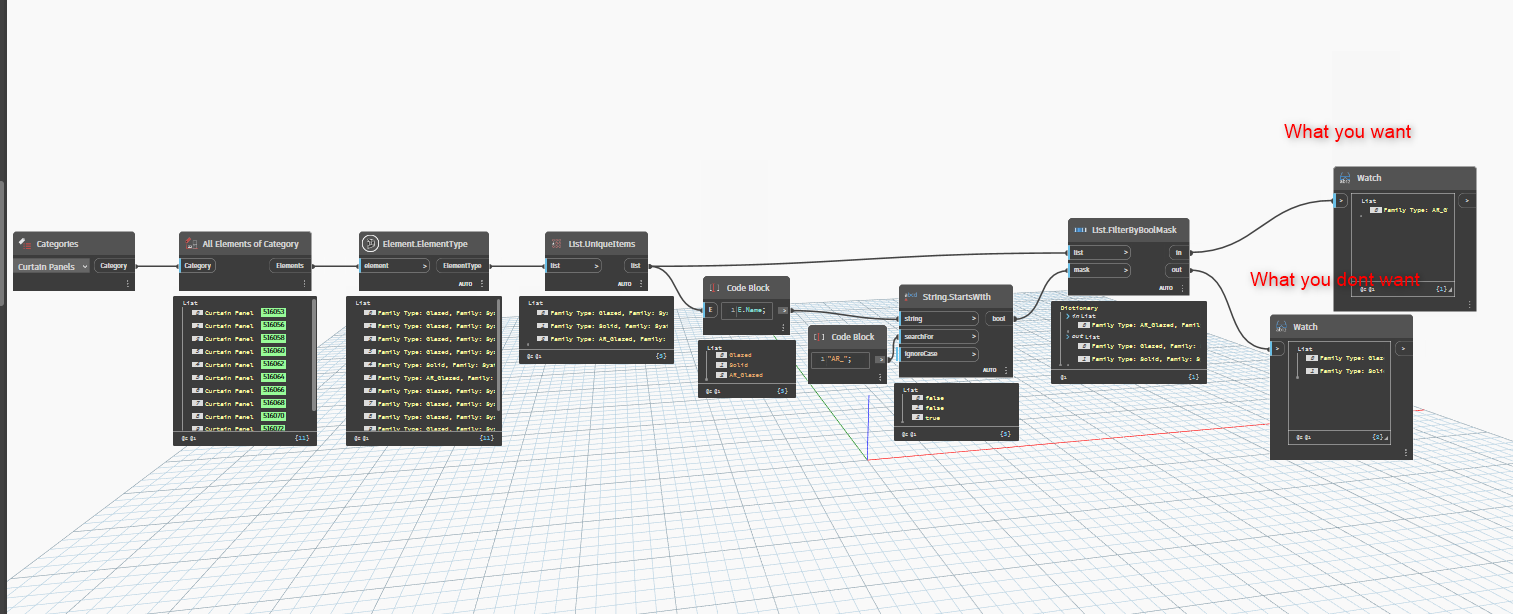Click the E input port on Code Block
The width and height of the screenshot is (1513, 614).
pos(711,310)
